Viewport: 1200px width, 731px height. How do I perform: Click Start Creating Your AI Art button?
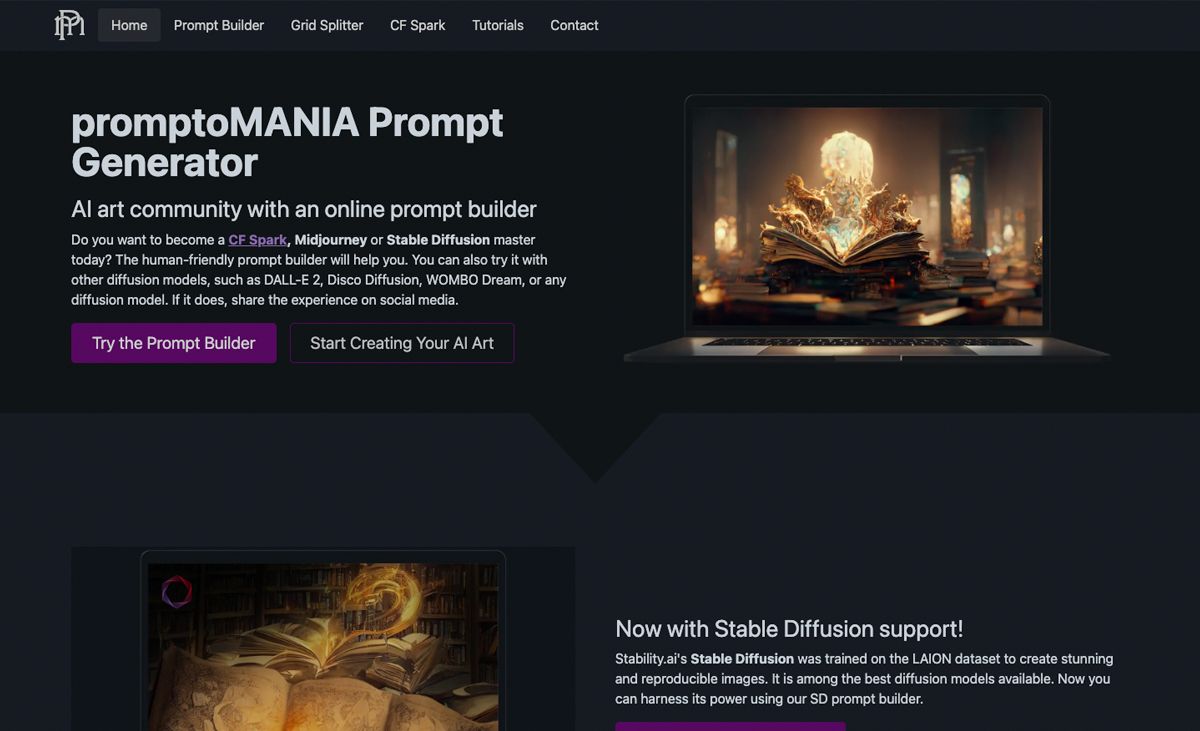tap(402, 343)
